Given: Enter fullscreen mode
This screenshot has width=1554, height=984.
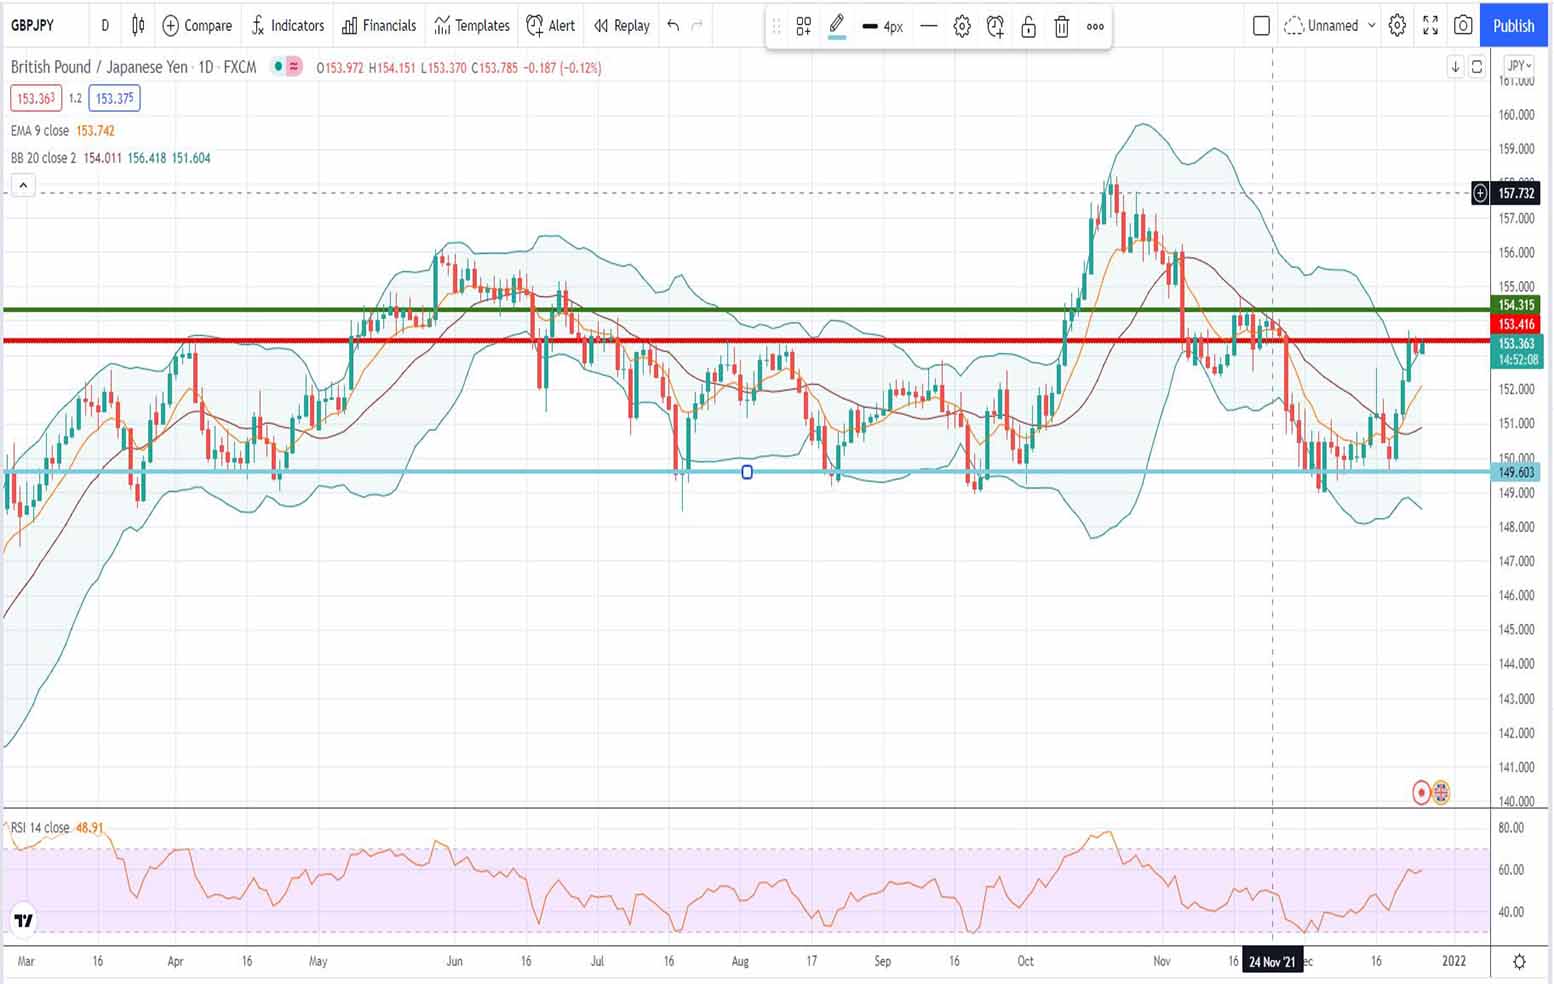Looking at the screenshot, I should (1430, 26).
